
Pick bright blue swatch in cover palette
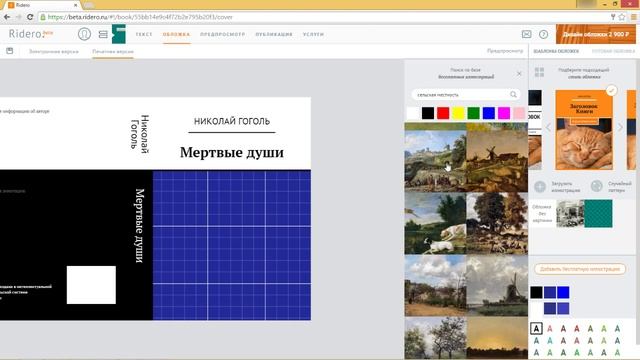click(x=563, y=292)
